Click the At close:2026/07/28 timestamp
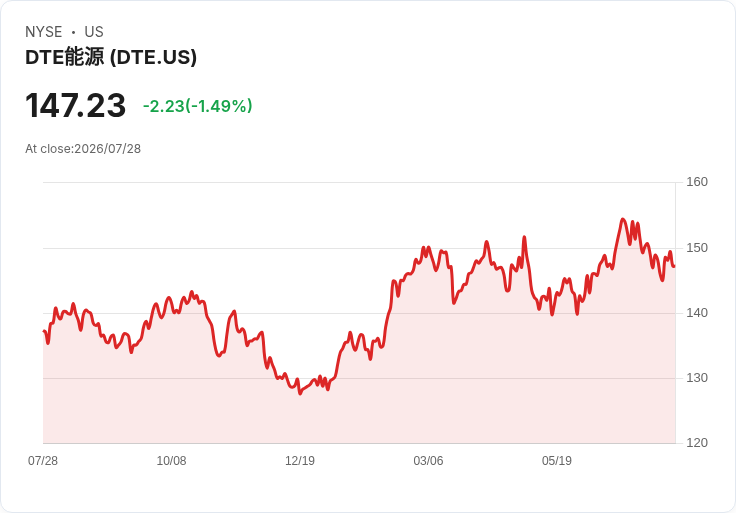Viewport: 736px width, 513px height. [x=83, y=149]
